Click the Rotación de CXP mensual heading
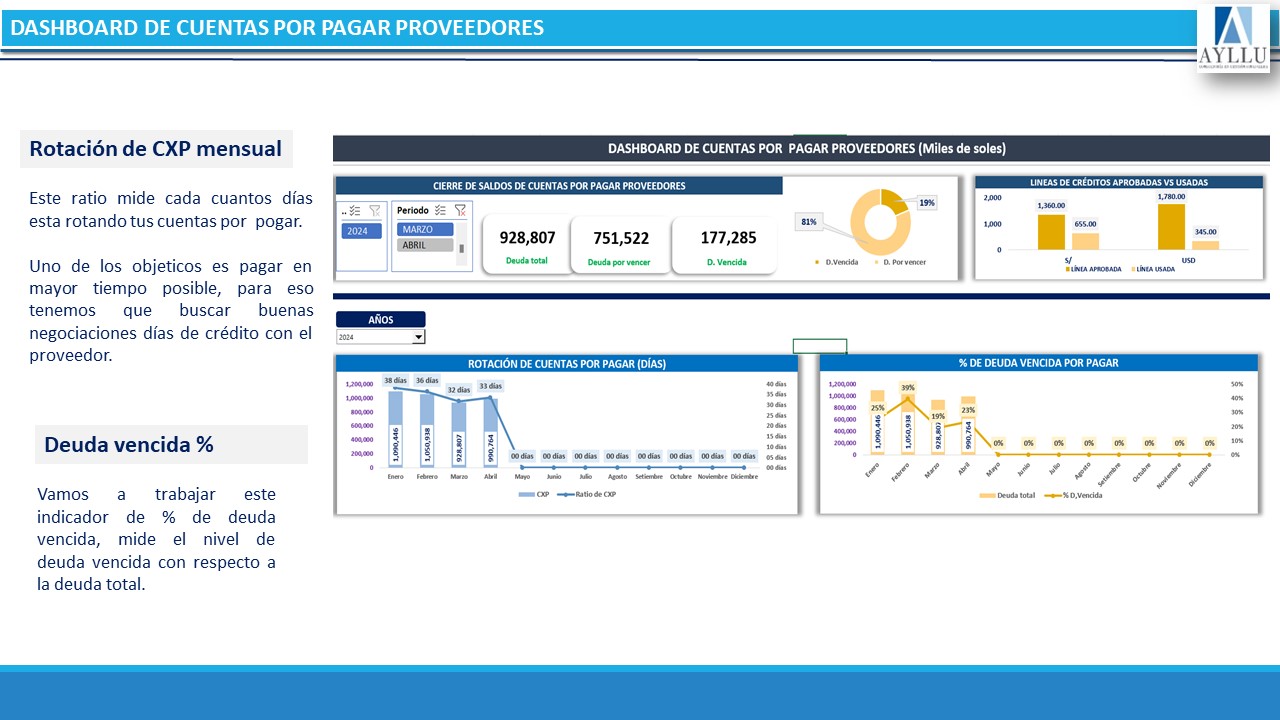 (x=156, y=149)
